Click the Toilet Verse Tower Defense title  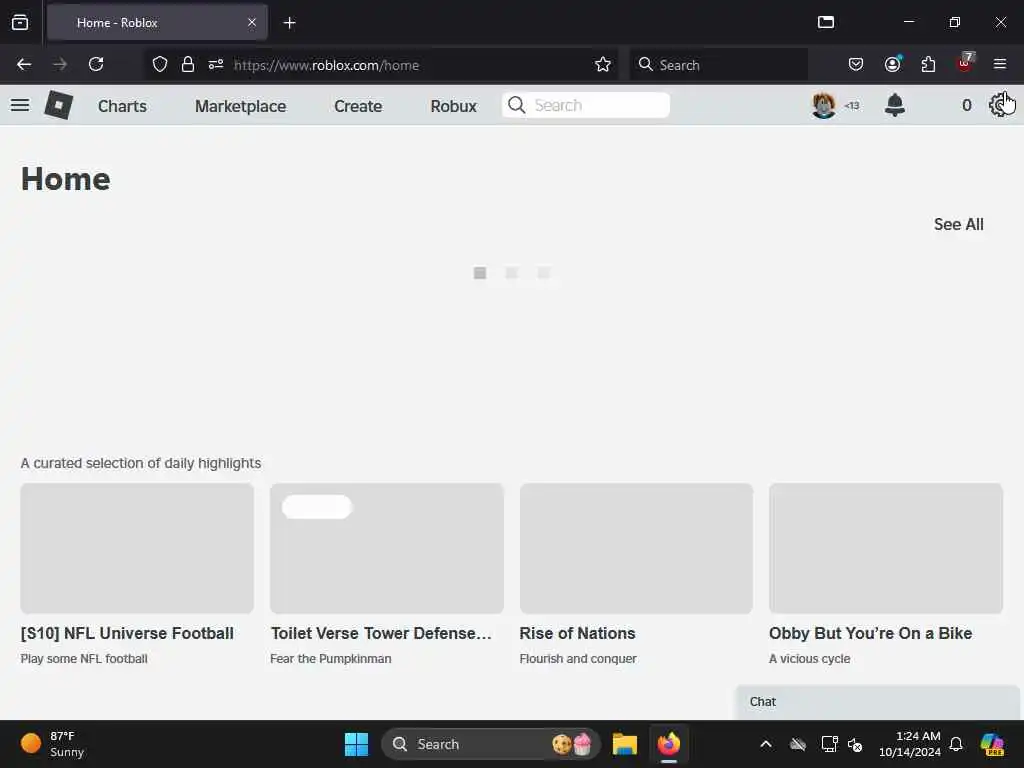pos(381,633)
